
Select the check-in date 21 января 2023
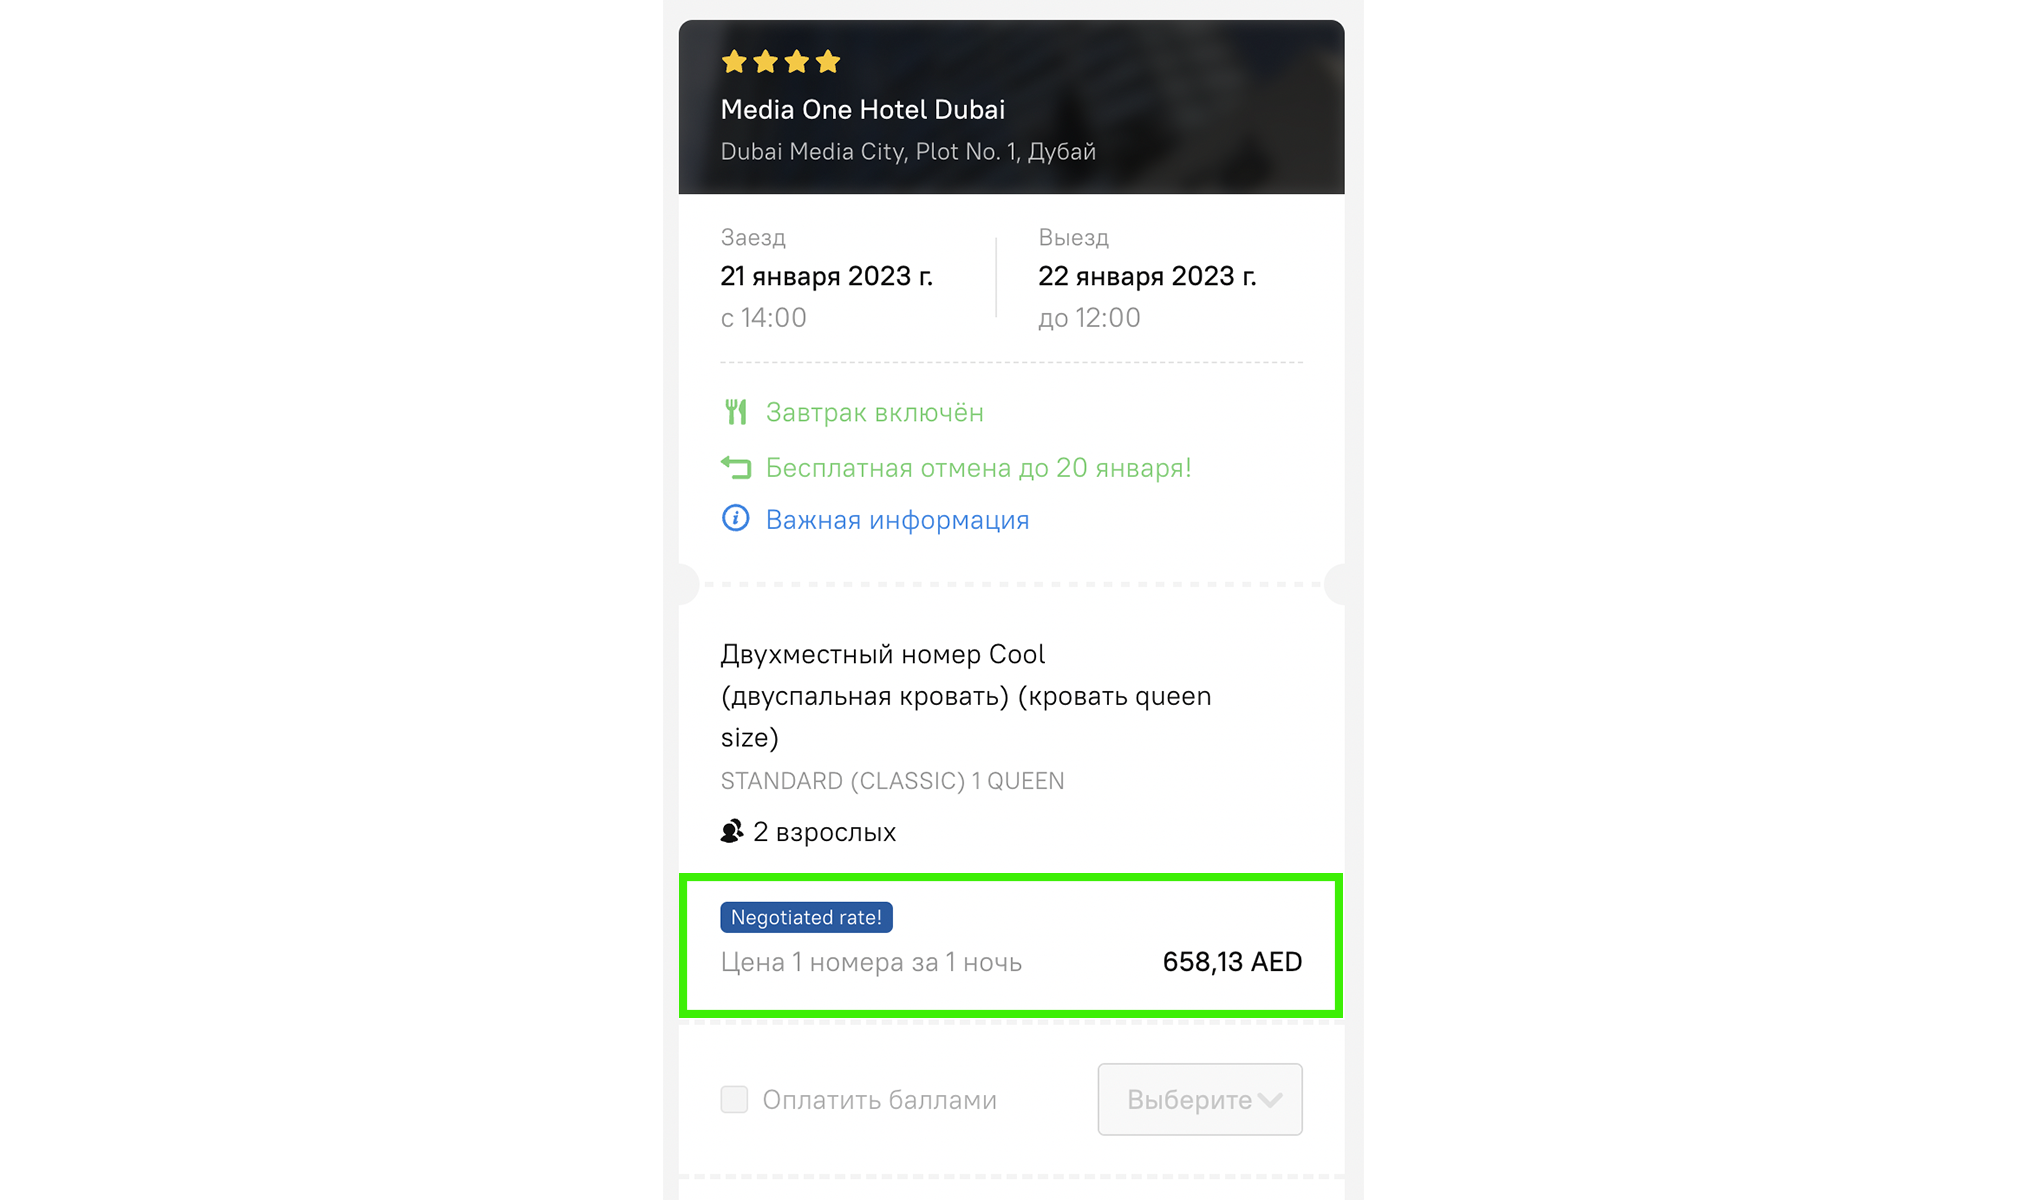click(826, 276)
